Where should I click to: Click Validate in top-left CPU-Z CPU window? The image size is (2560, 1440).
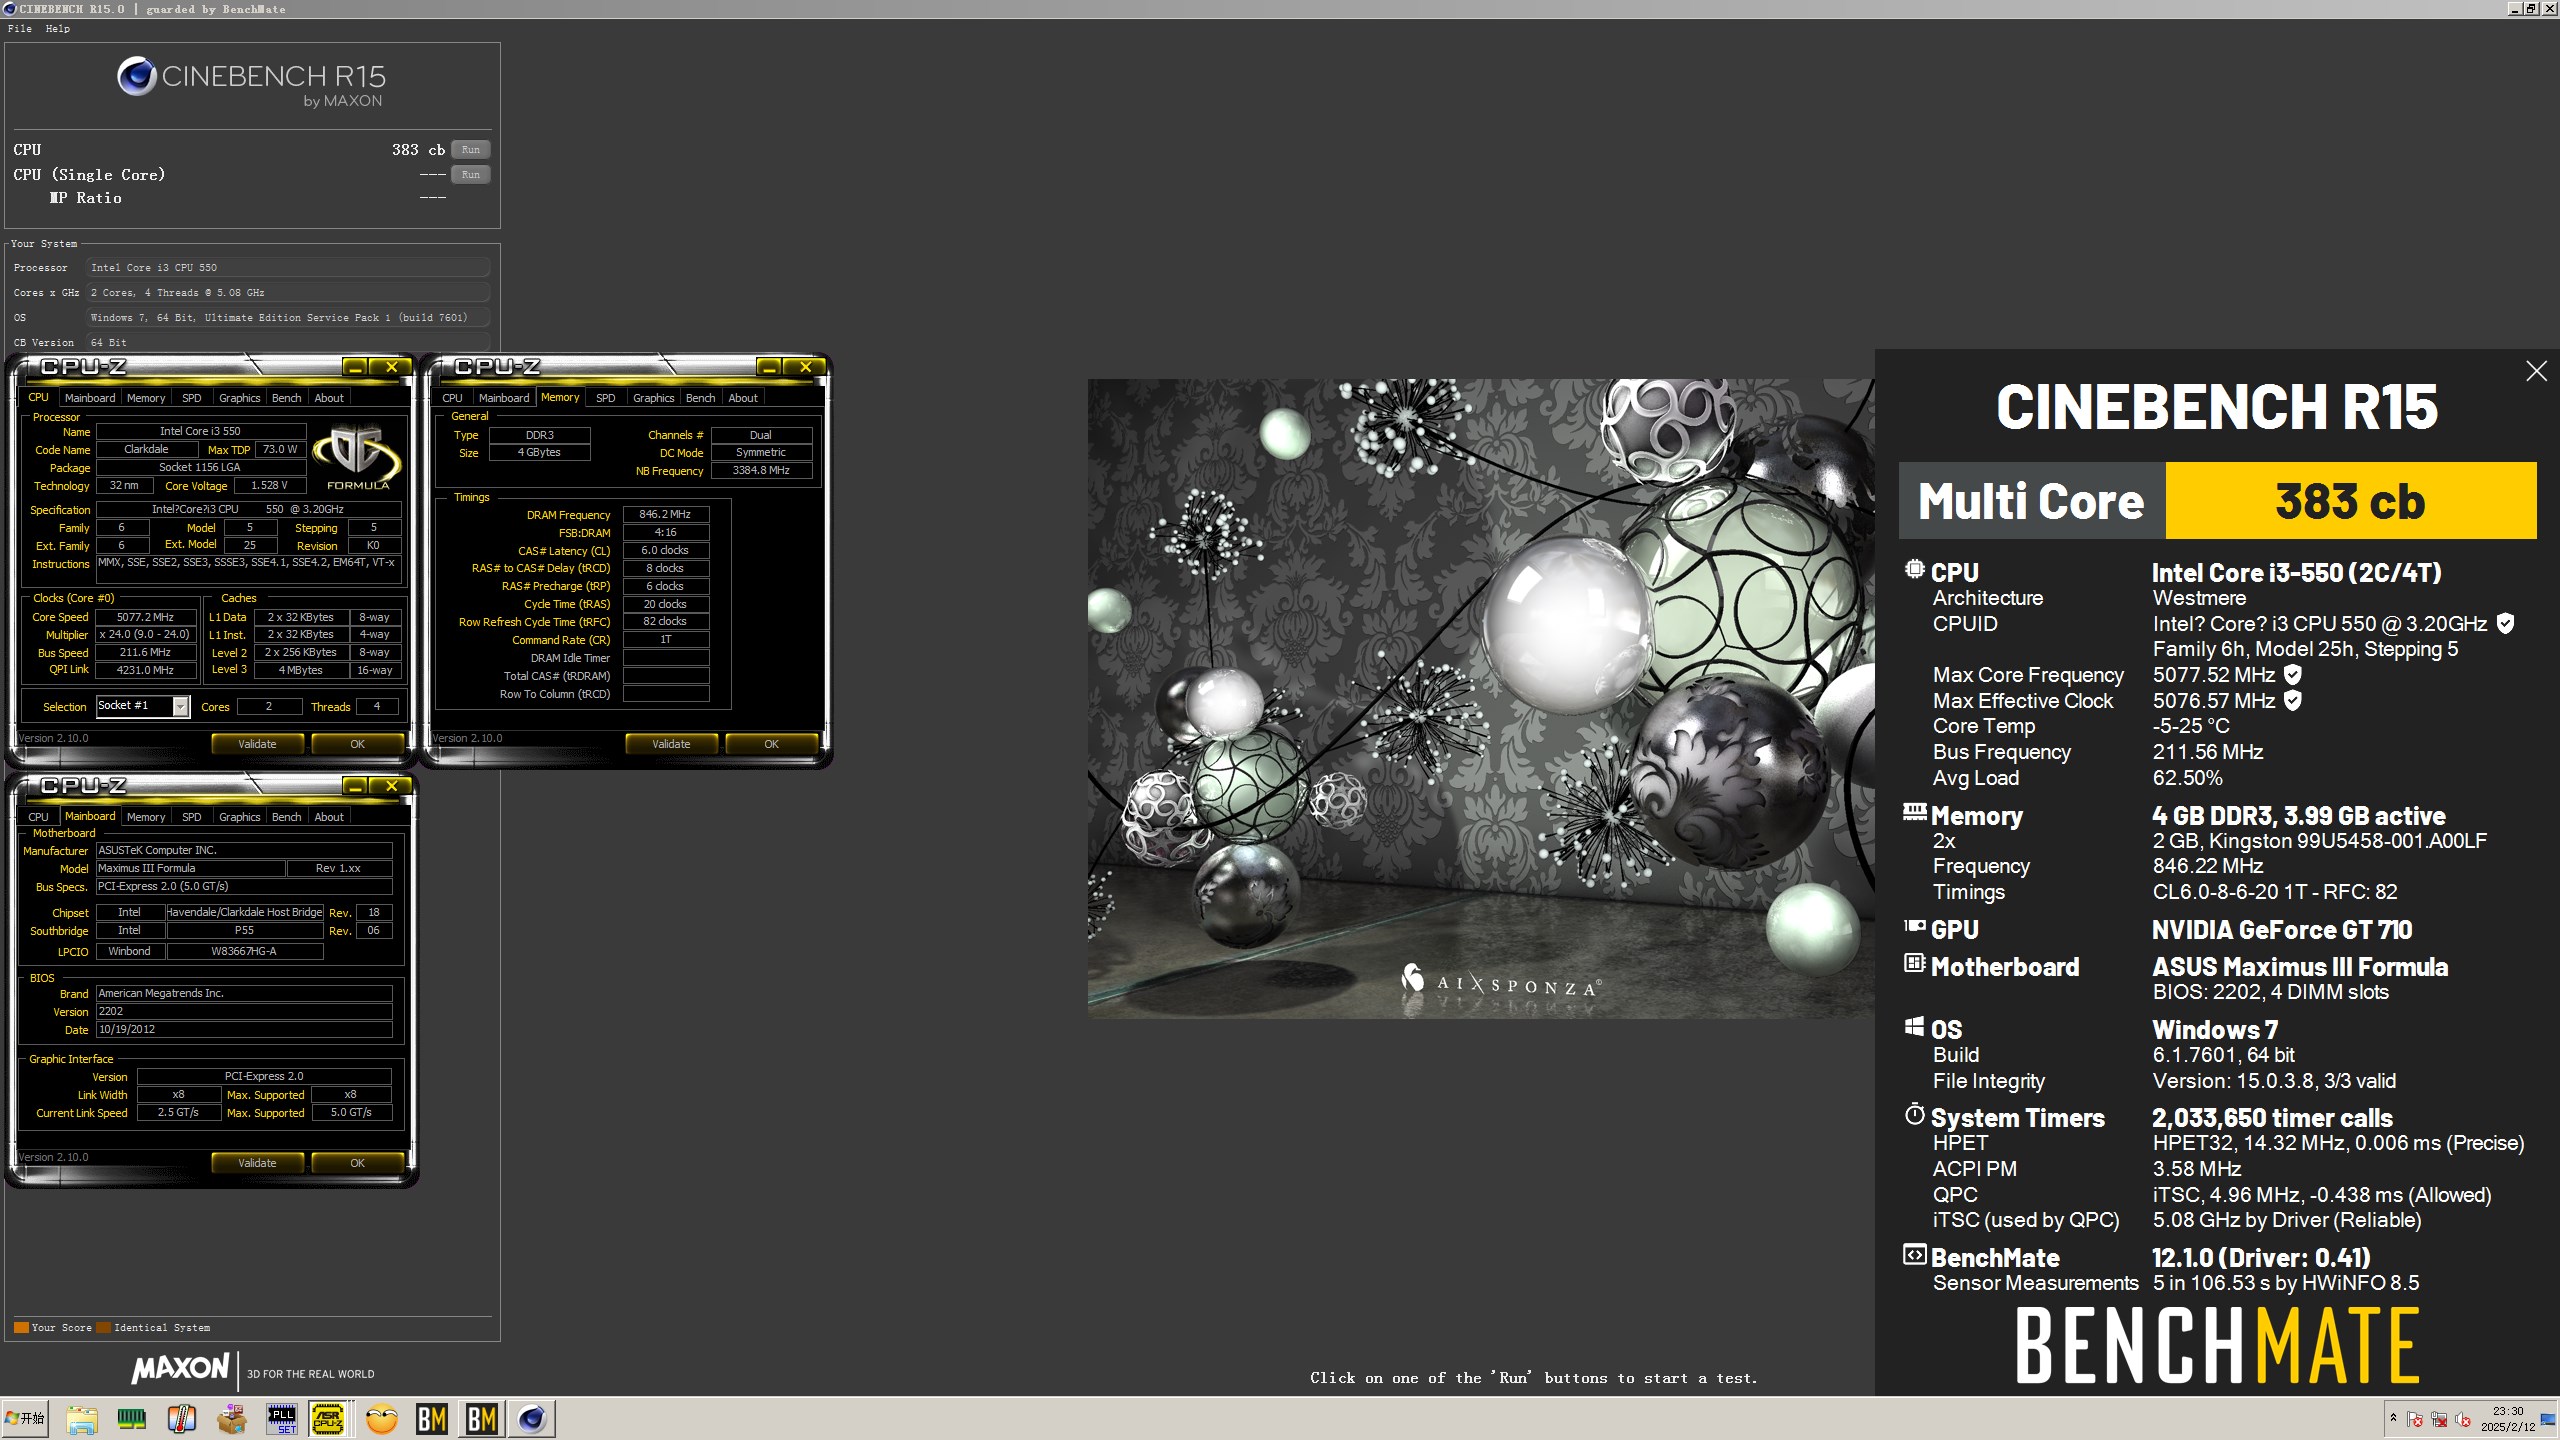[257, 744]
